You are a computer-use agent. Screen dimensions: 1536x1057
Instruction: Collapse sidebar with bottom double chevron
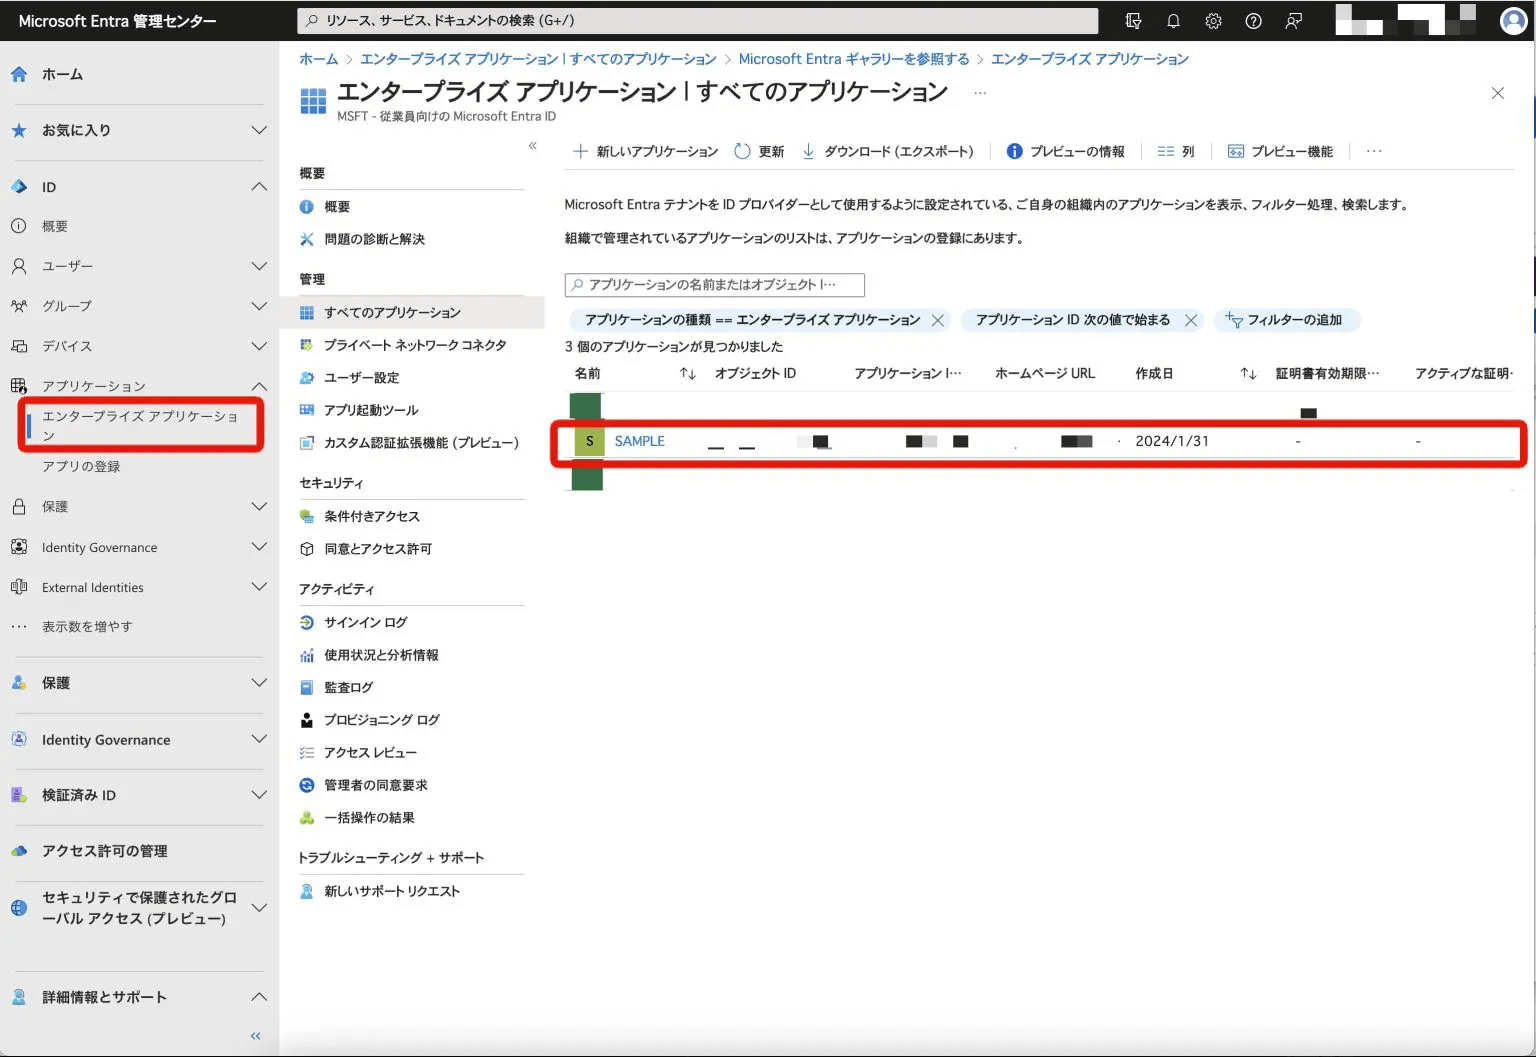256,1036
